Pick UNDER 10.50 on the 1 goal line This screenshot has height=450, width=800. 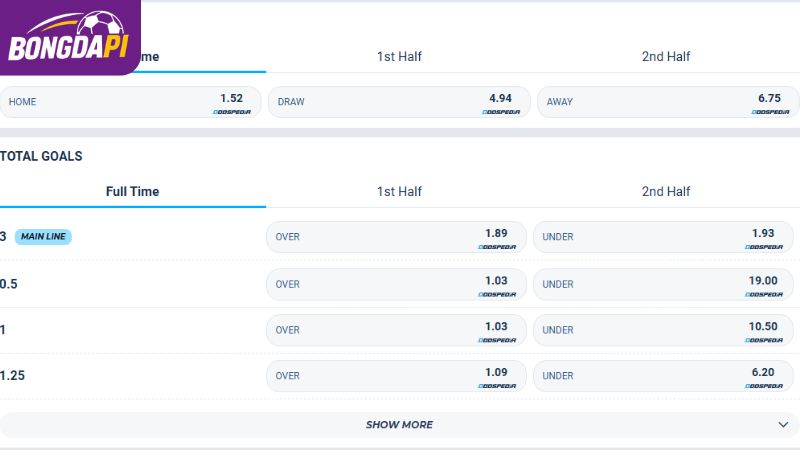click(x=663, y=330)
